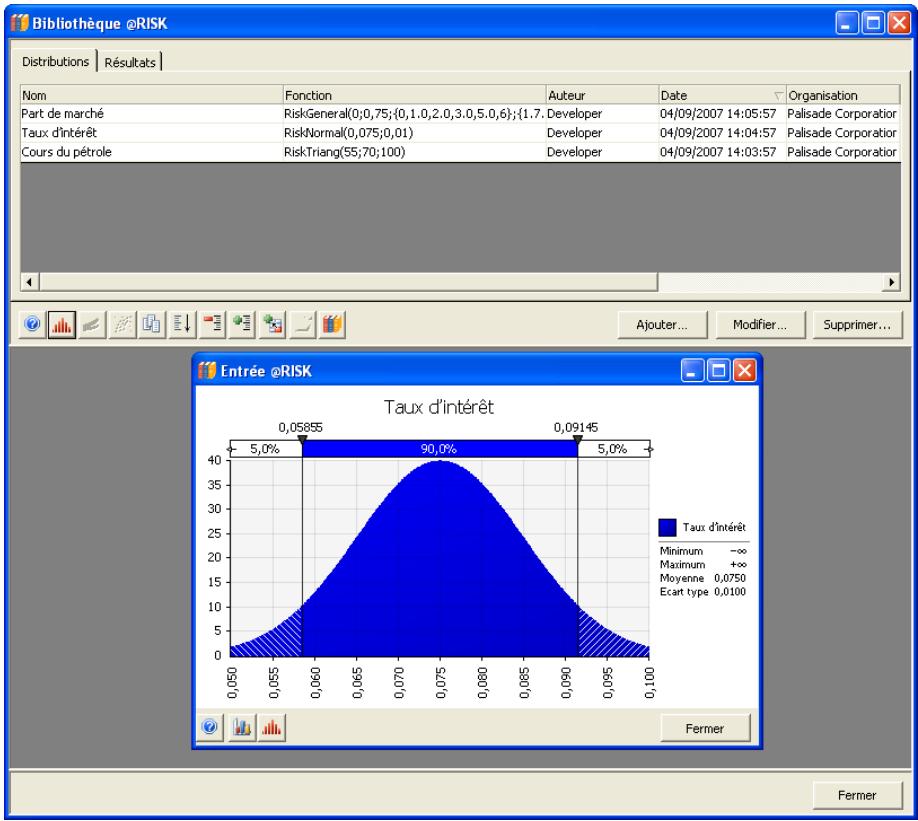Click help icon in Bibliothèque toolbar
Screen dimensions: 918x821
(x=34, y=324)
